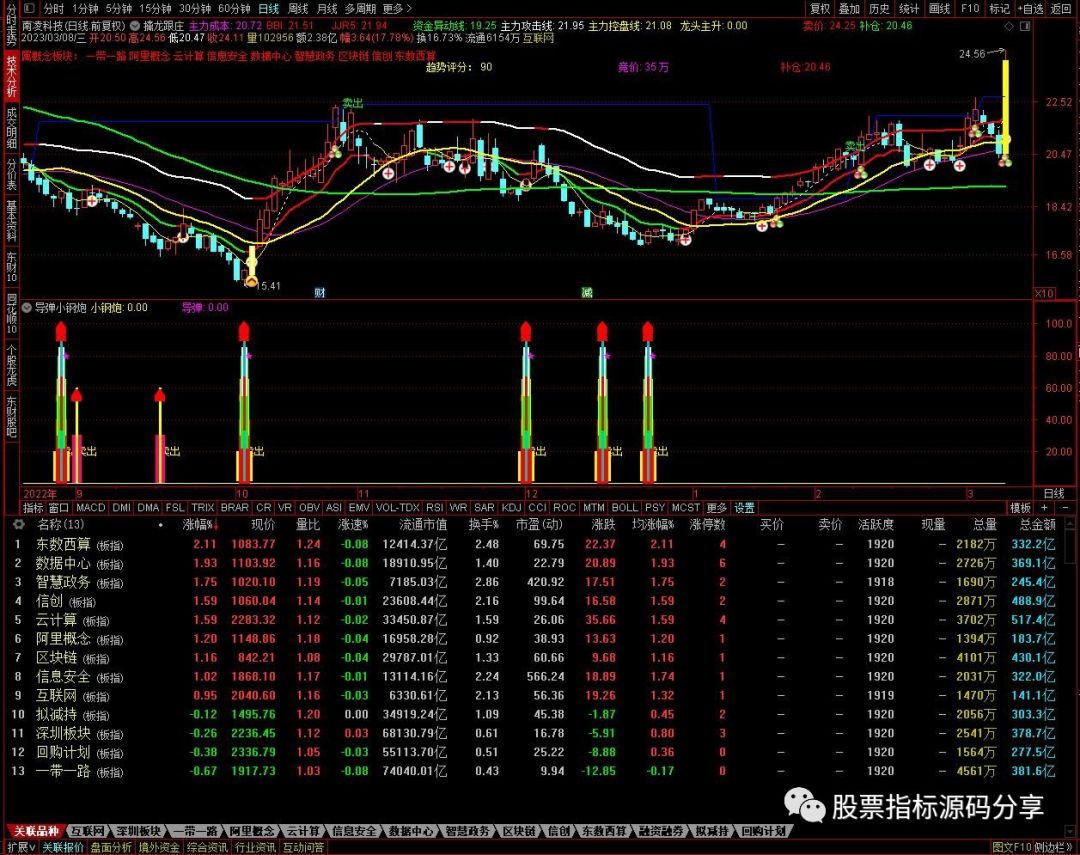Select the 关联品种 bottom tab
The width and height of the screenshot is (1080, 855).
37,831
